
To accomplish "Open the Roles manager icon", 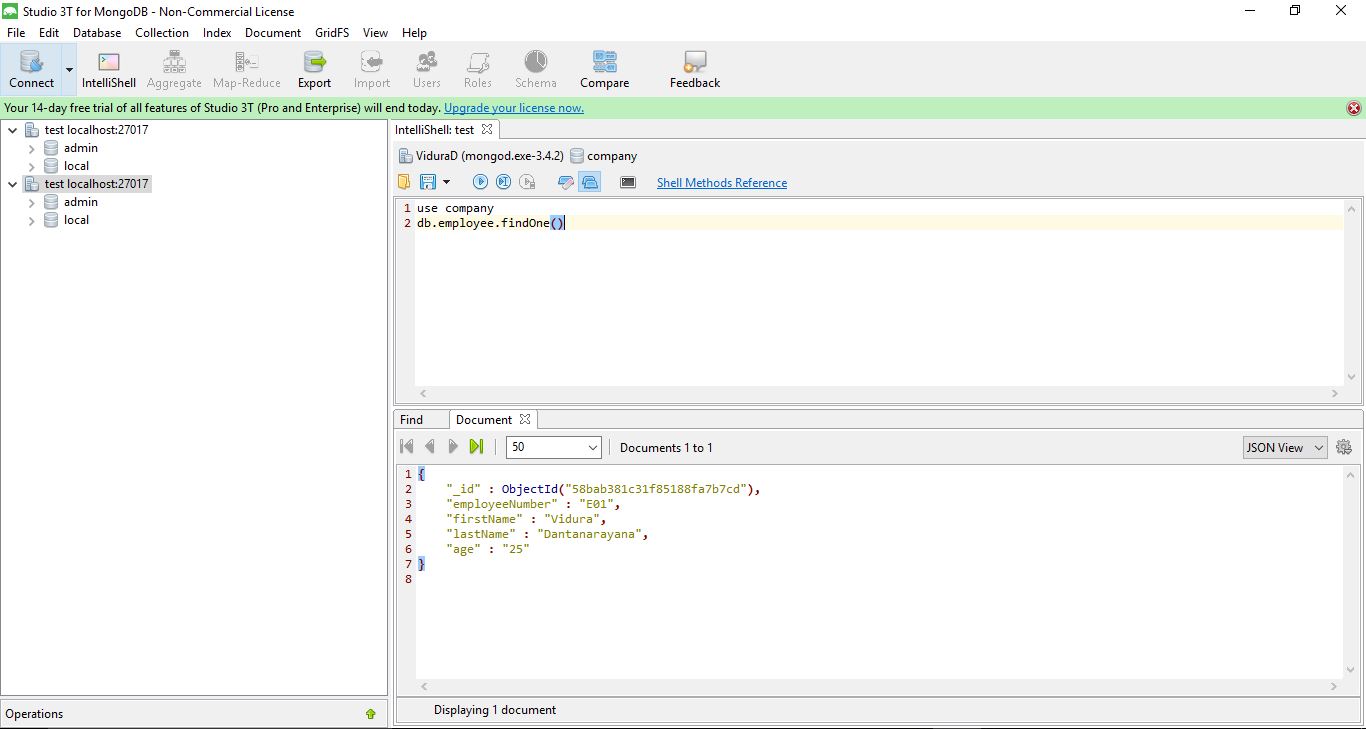I will [x=478, y=70].
